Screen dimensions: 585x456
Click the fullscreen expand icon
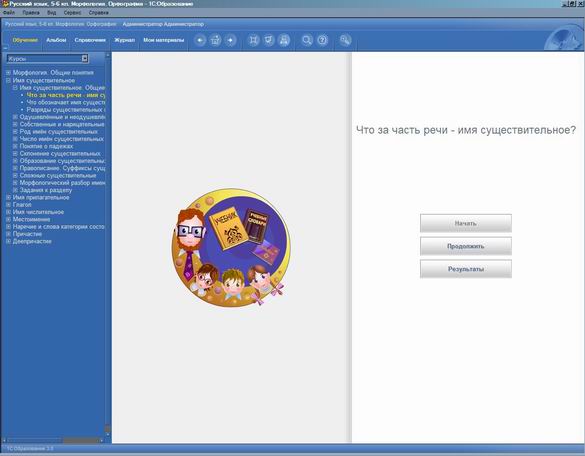[x=253, y=40]
